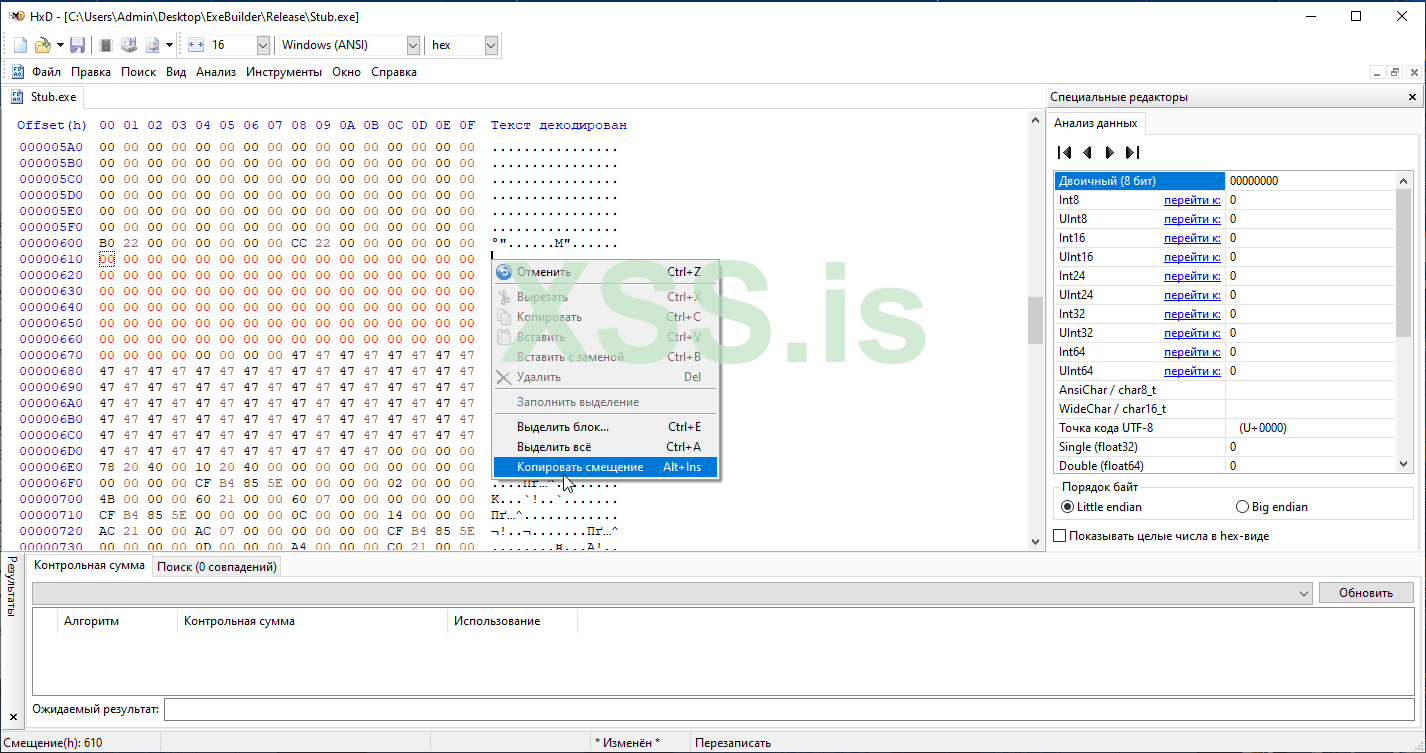Open the Анализ menu in menu bar
The image size is (1426, 753).
point(216,72)
